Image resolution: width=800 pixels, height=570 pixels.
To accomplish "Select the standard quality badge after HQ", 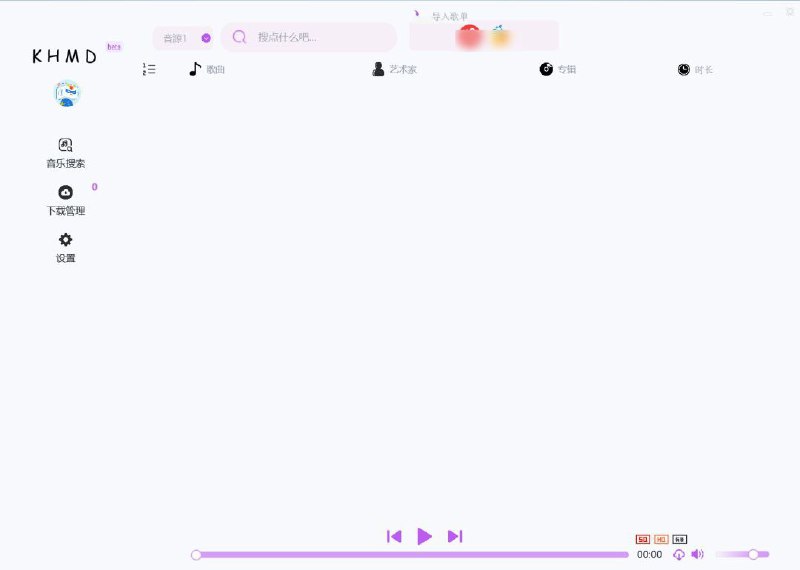I will 680,539.
